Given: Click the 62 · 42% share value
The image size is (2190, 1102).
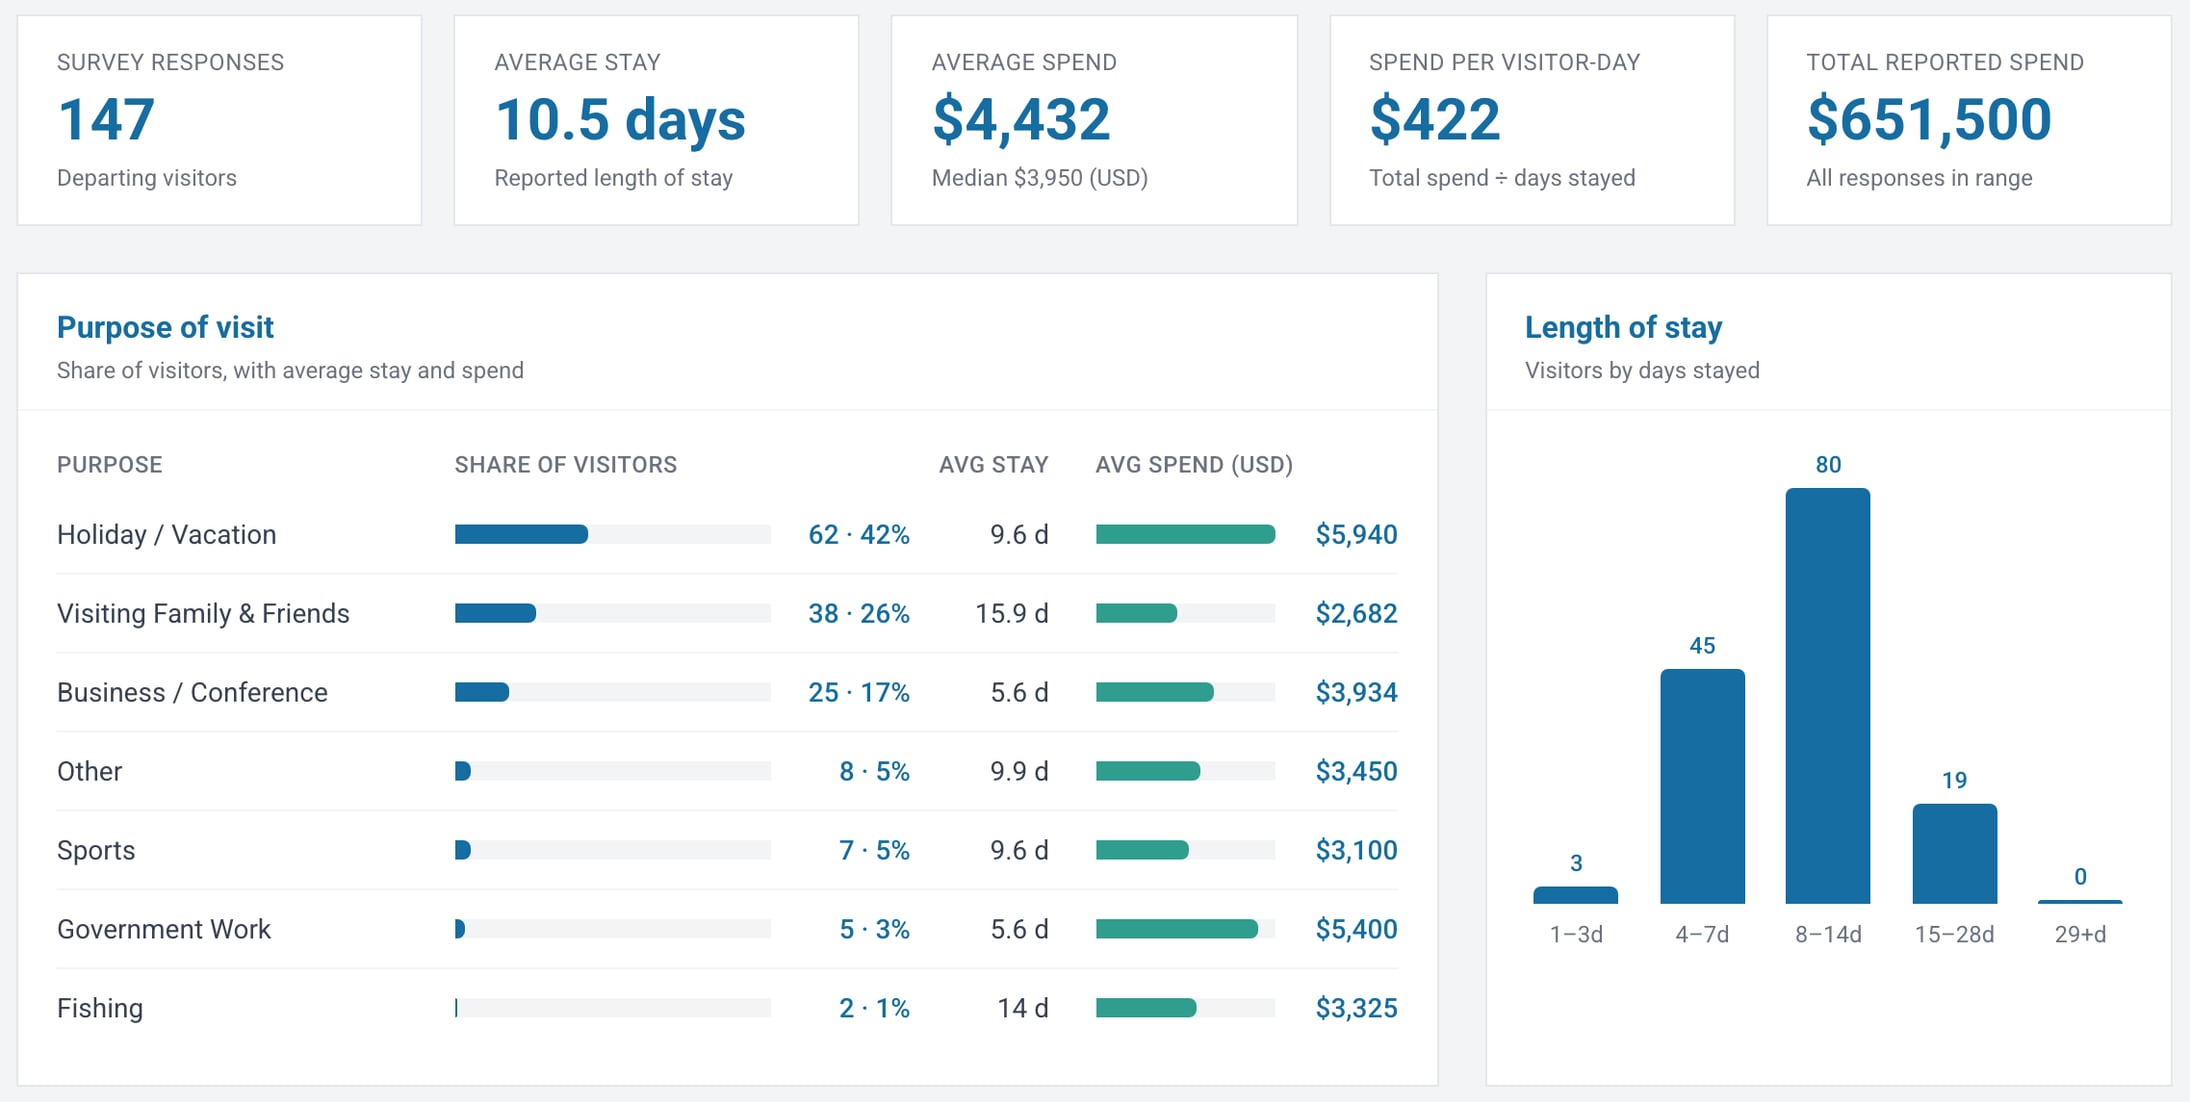Looking at the screenshot, I should (x=859, y=535).
